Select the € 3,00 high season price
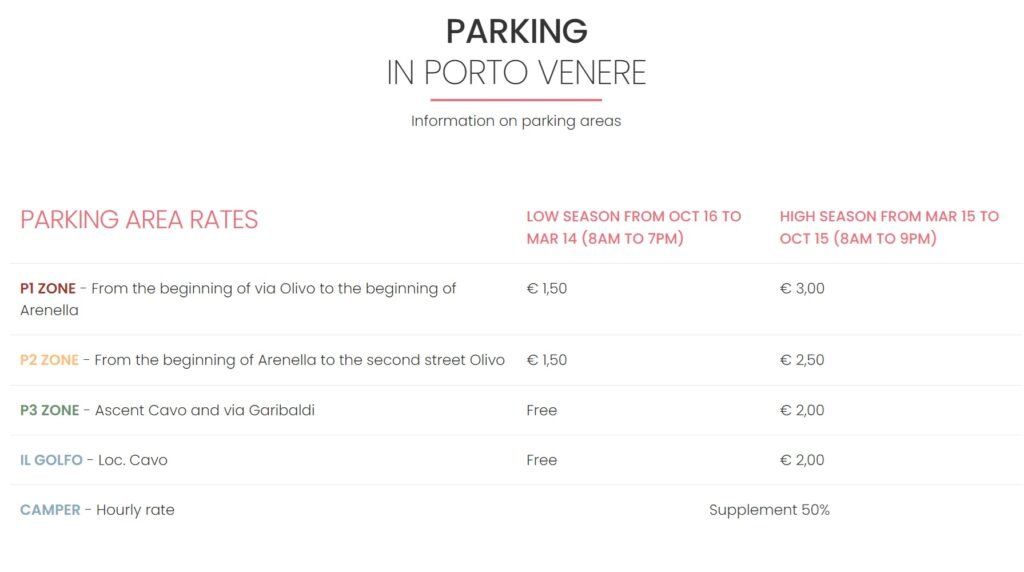This screenshot has height=572, width=1024. (x=802, y=288)
